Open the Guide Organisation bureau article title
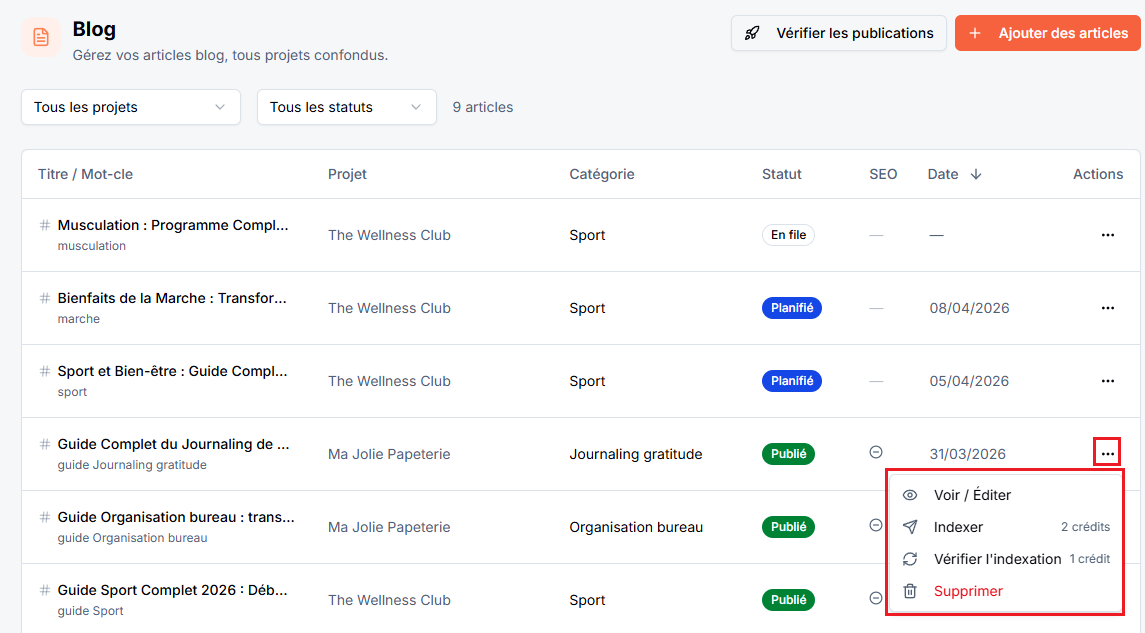The width and height of the screenshot is (1145, 633). coord(176,517)
